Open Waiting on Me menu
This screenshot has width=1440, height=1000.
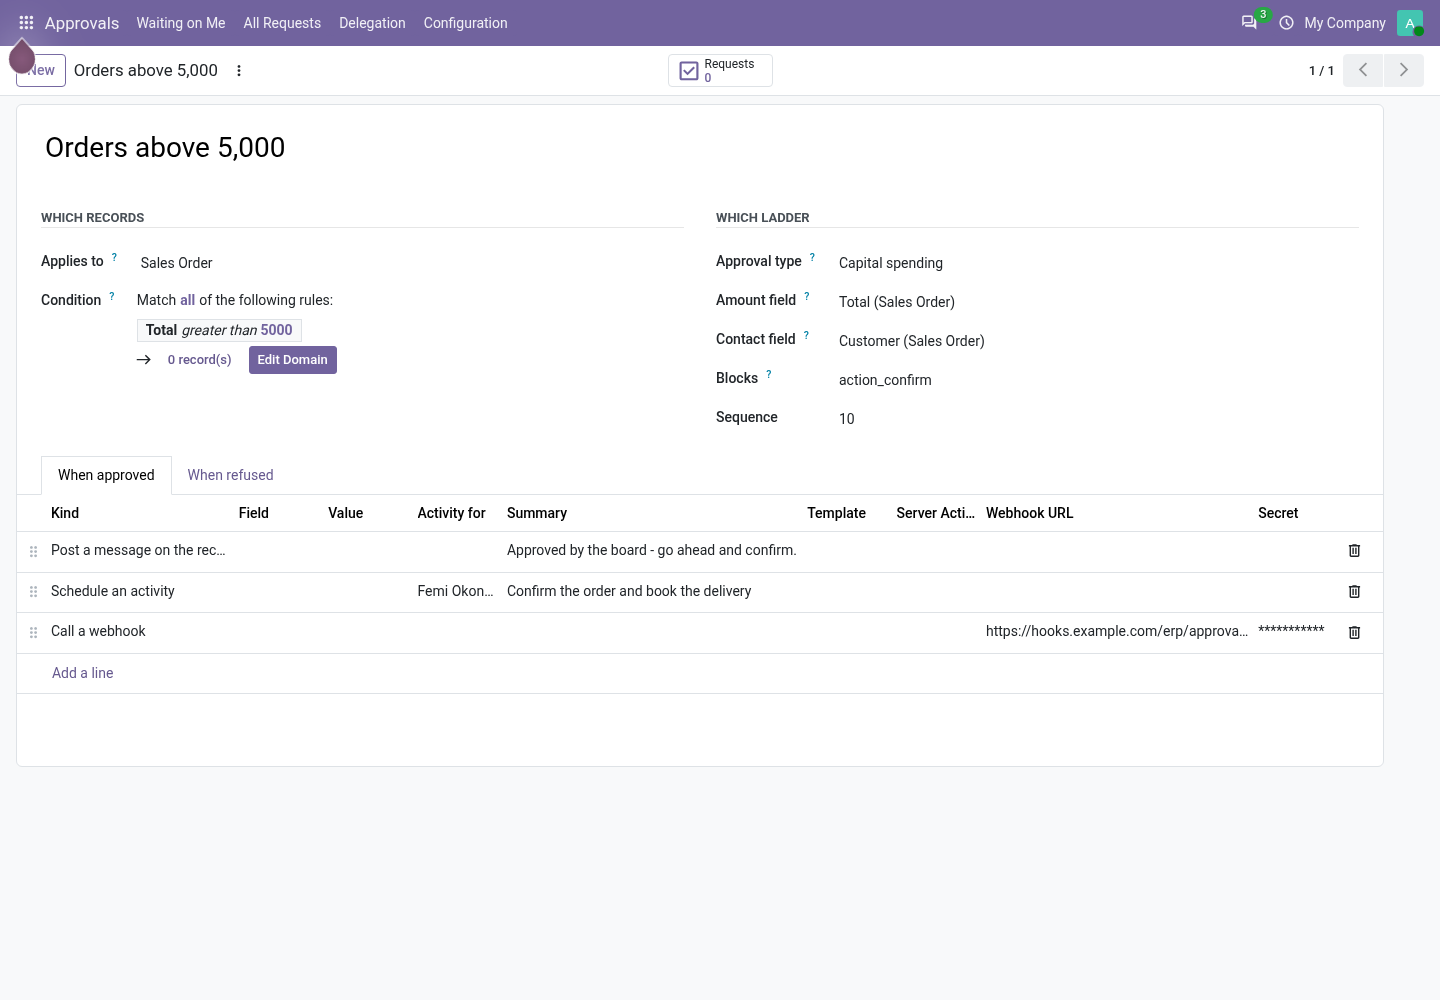pos(181,22)
